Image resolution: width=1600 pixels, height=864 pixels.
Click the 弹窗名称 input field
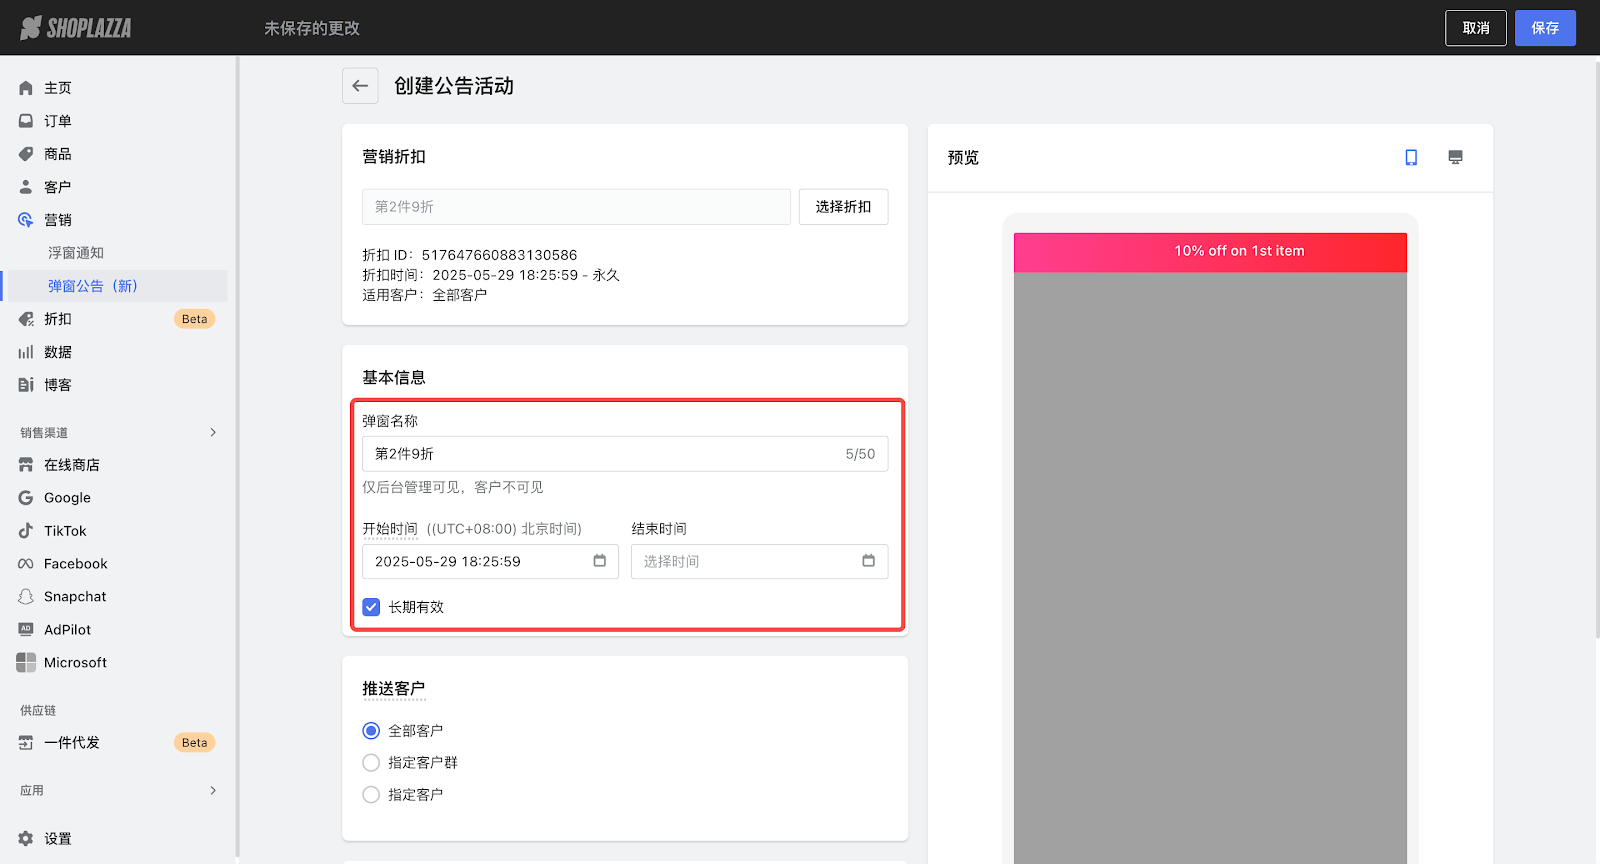coord(625,454)
